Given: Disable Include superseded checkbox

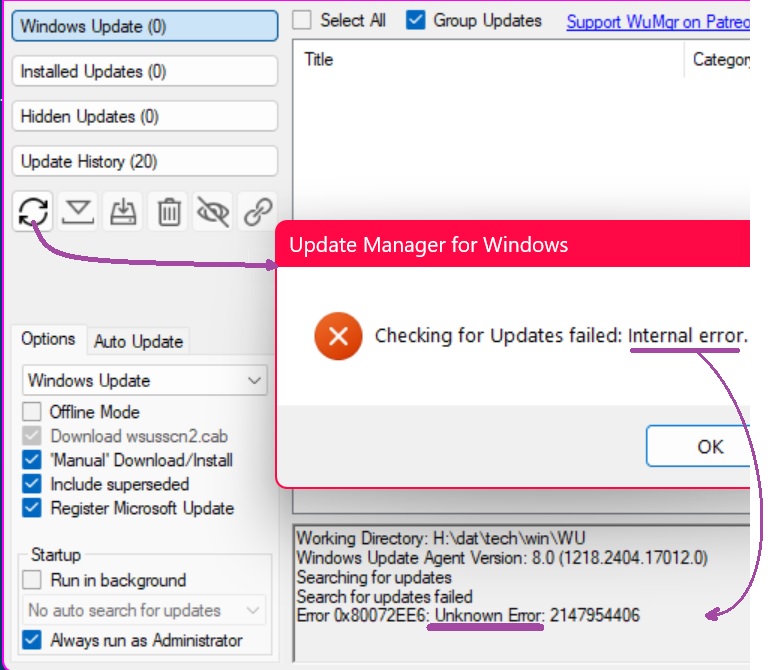Looking at the screenshot, I should [33, 484].
